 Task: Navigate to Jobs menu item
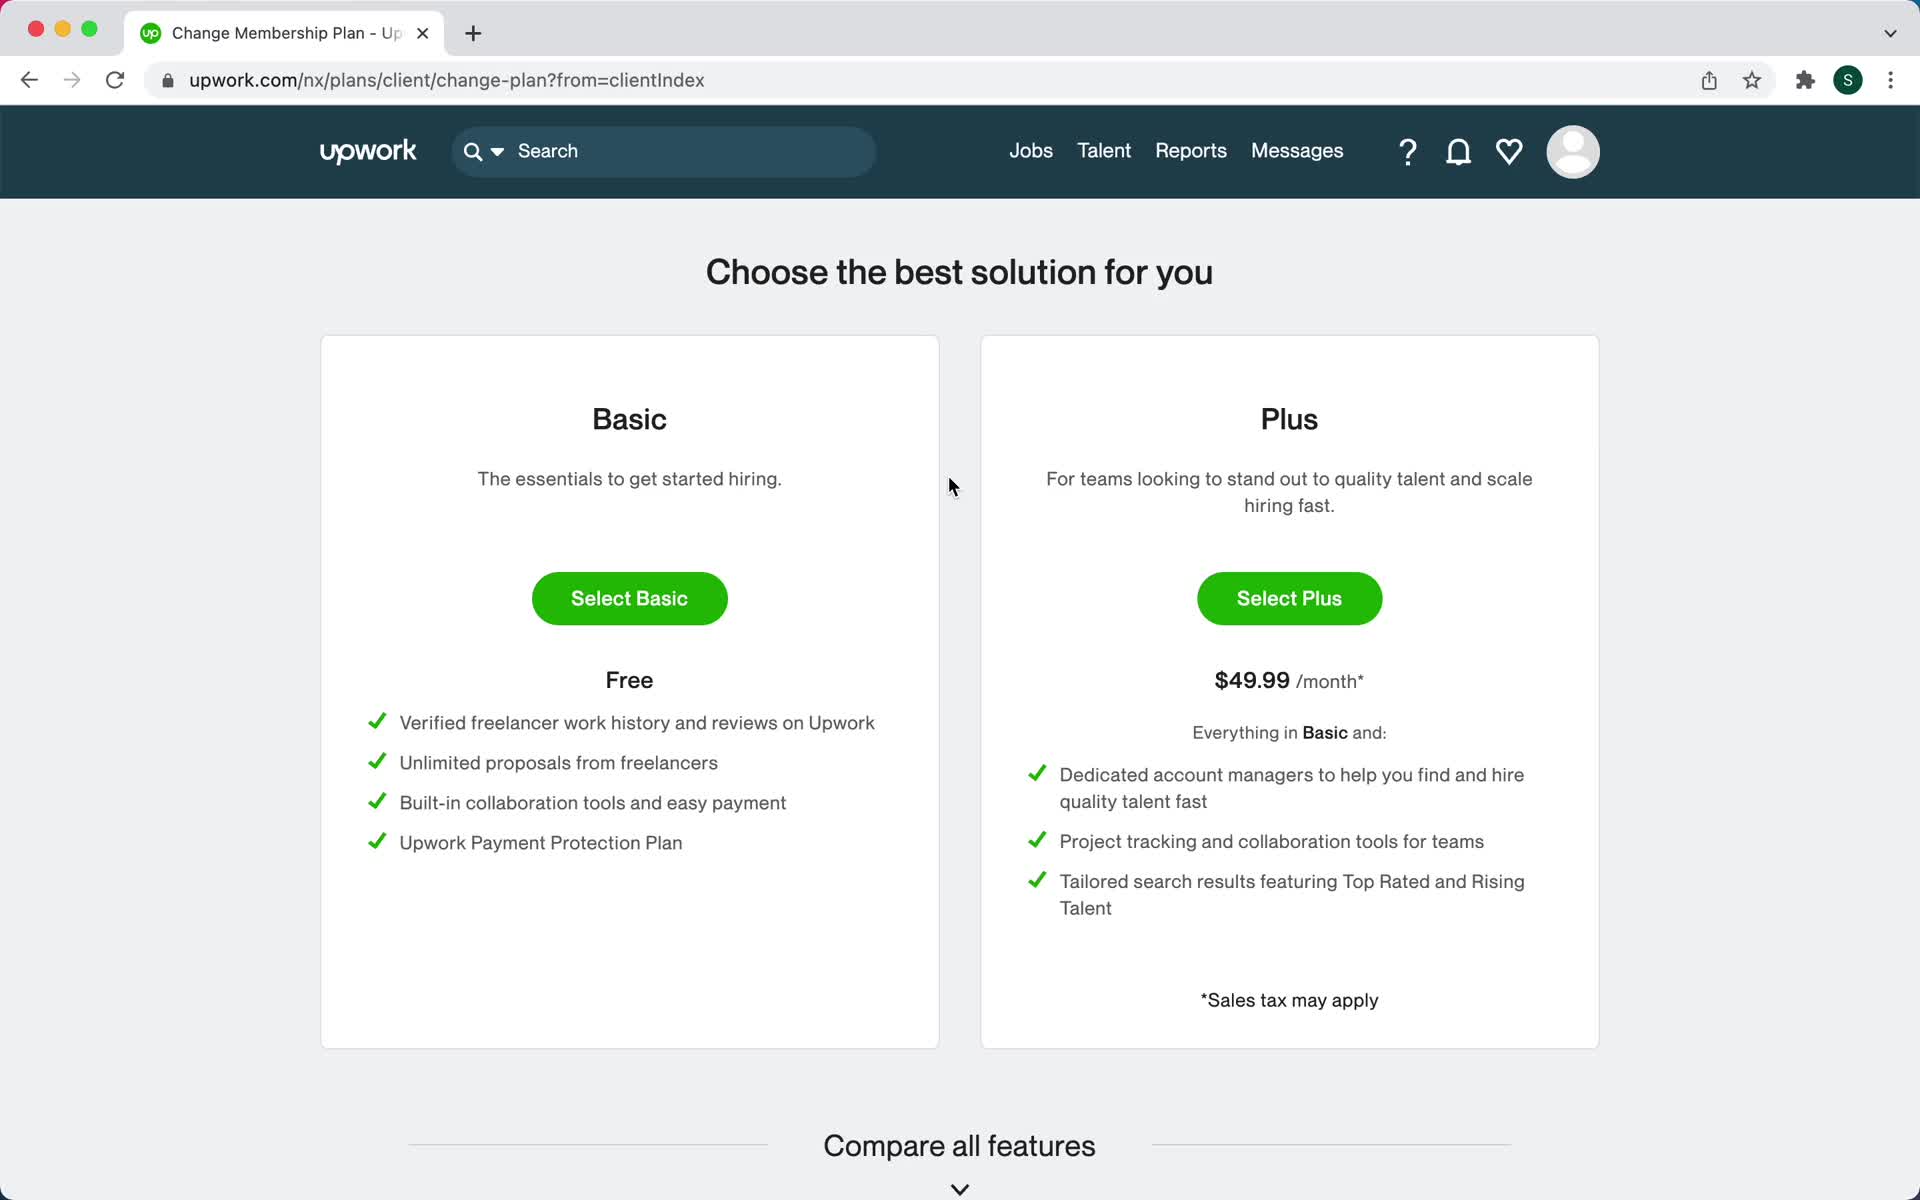[x=1030, y=151]
